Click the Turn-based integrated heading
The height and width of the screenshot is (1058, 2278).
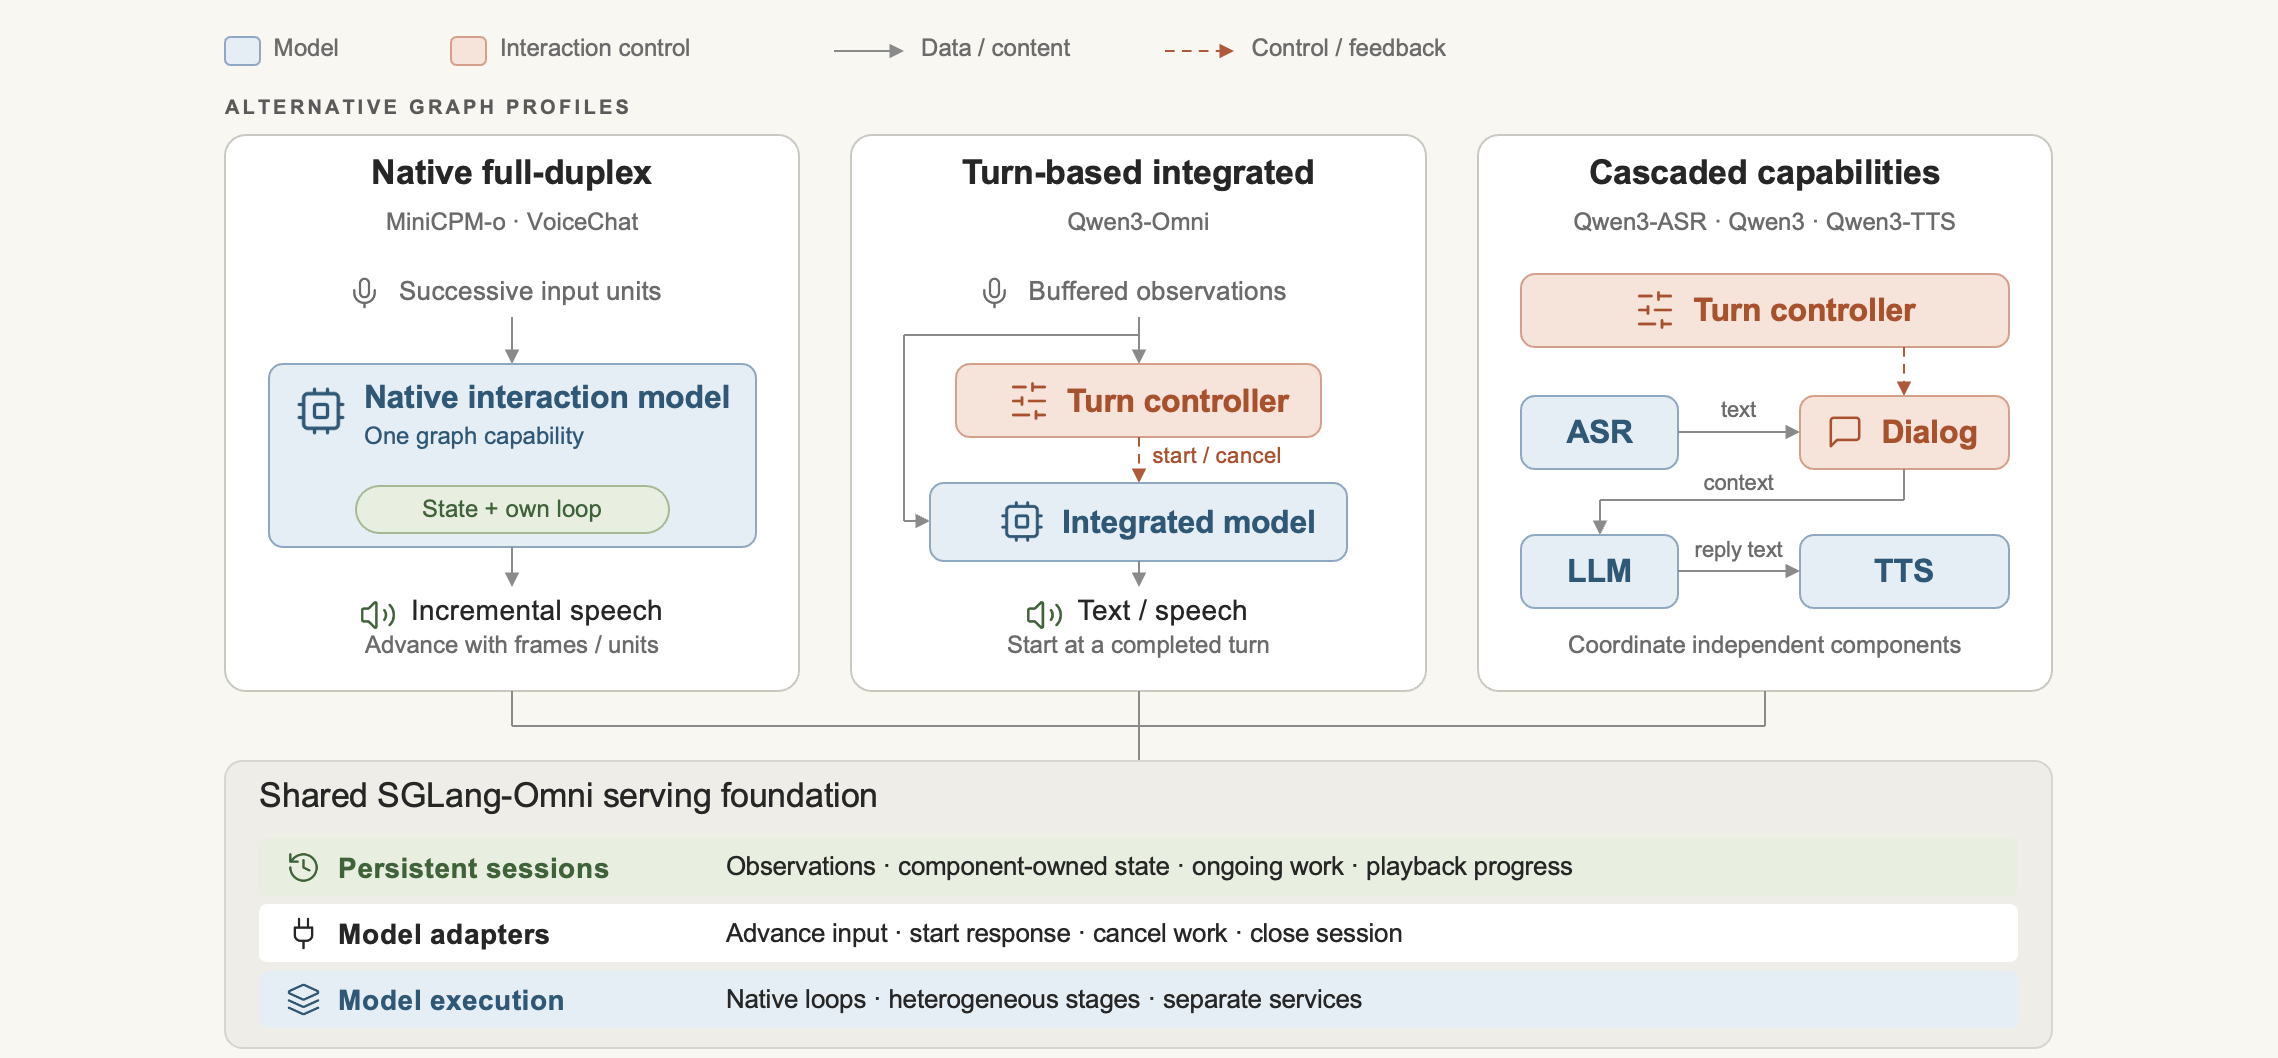coord(1138,172)
